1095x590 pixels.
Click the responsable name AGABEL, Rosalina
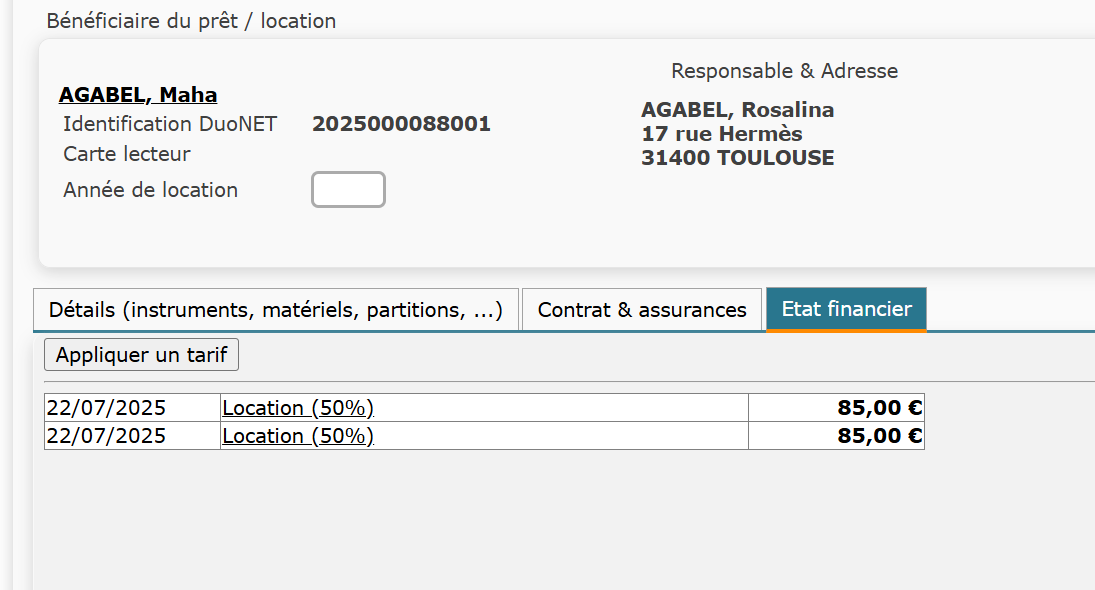click(x=737, y=110)
